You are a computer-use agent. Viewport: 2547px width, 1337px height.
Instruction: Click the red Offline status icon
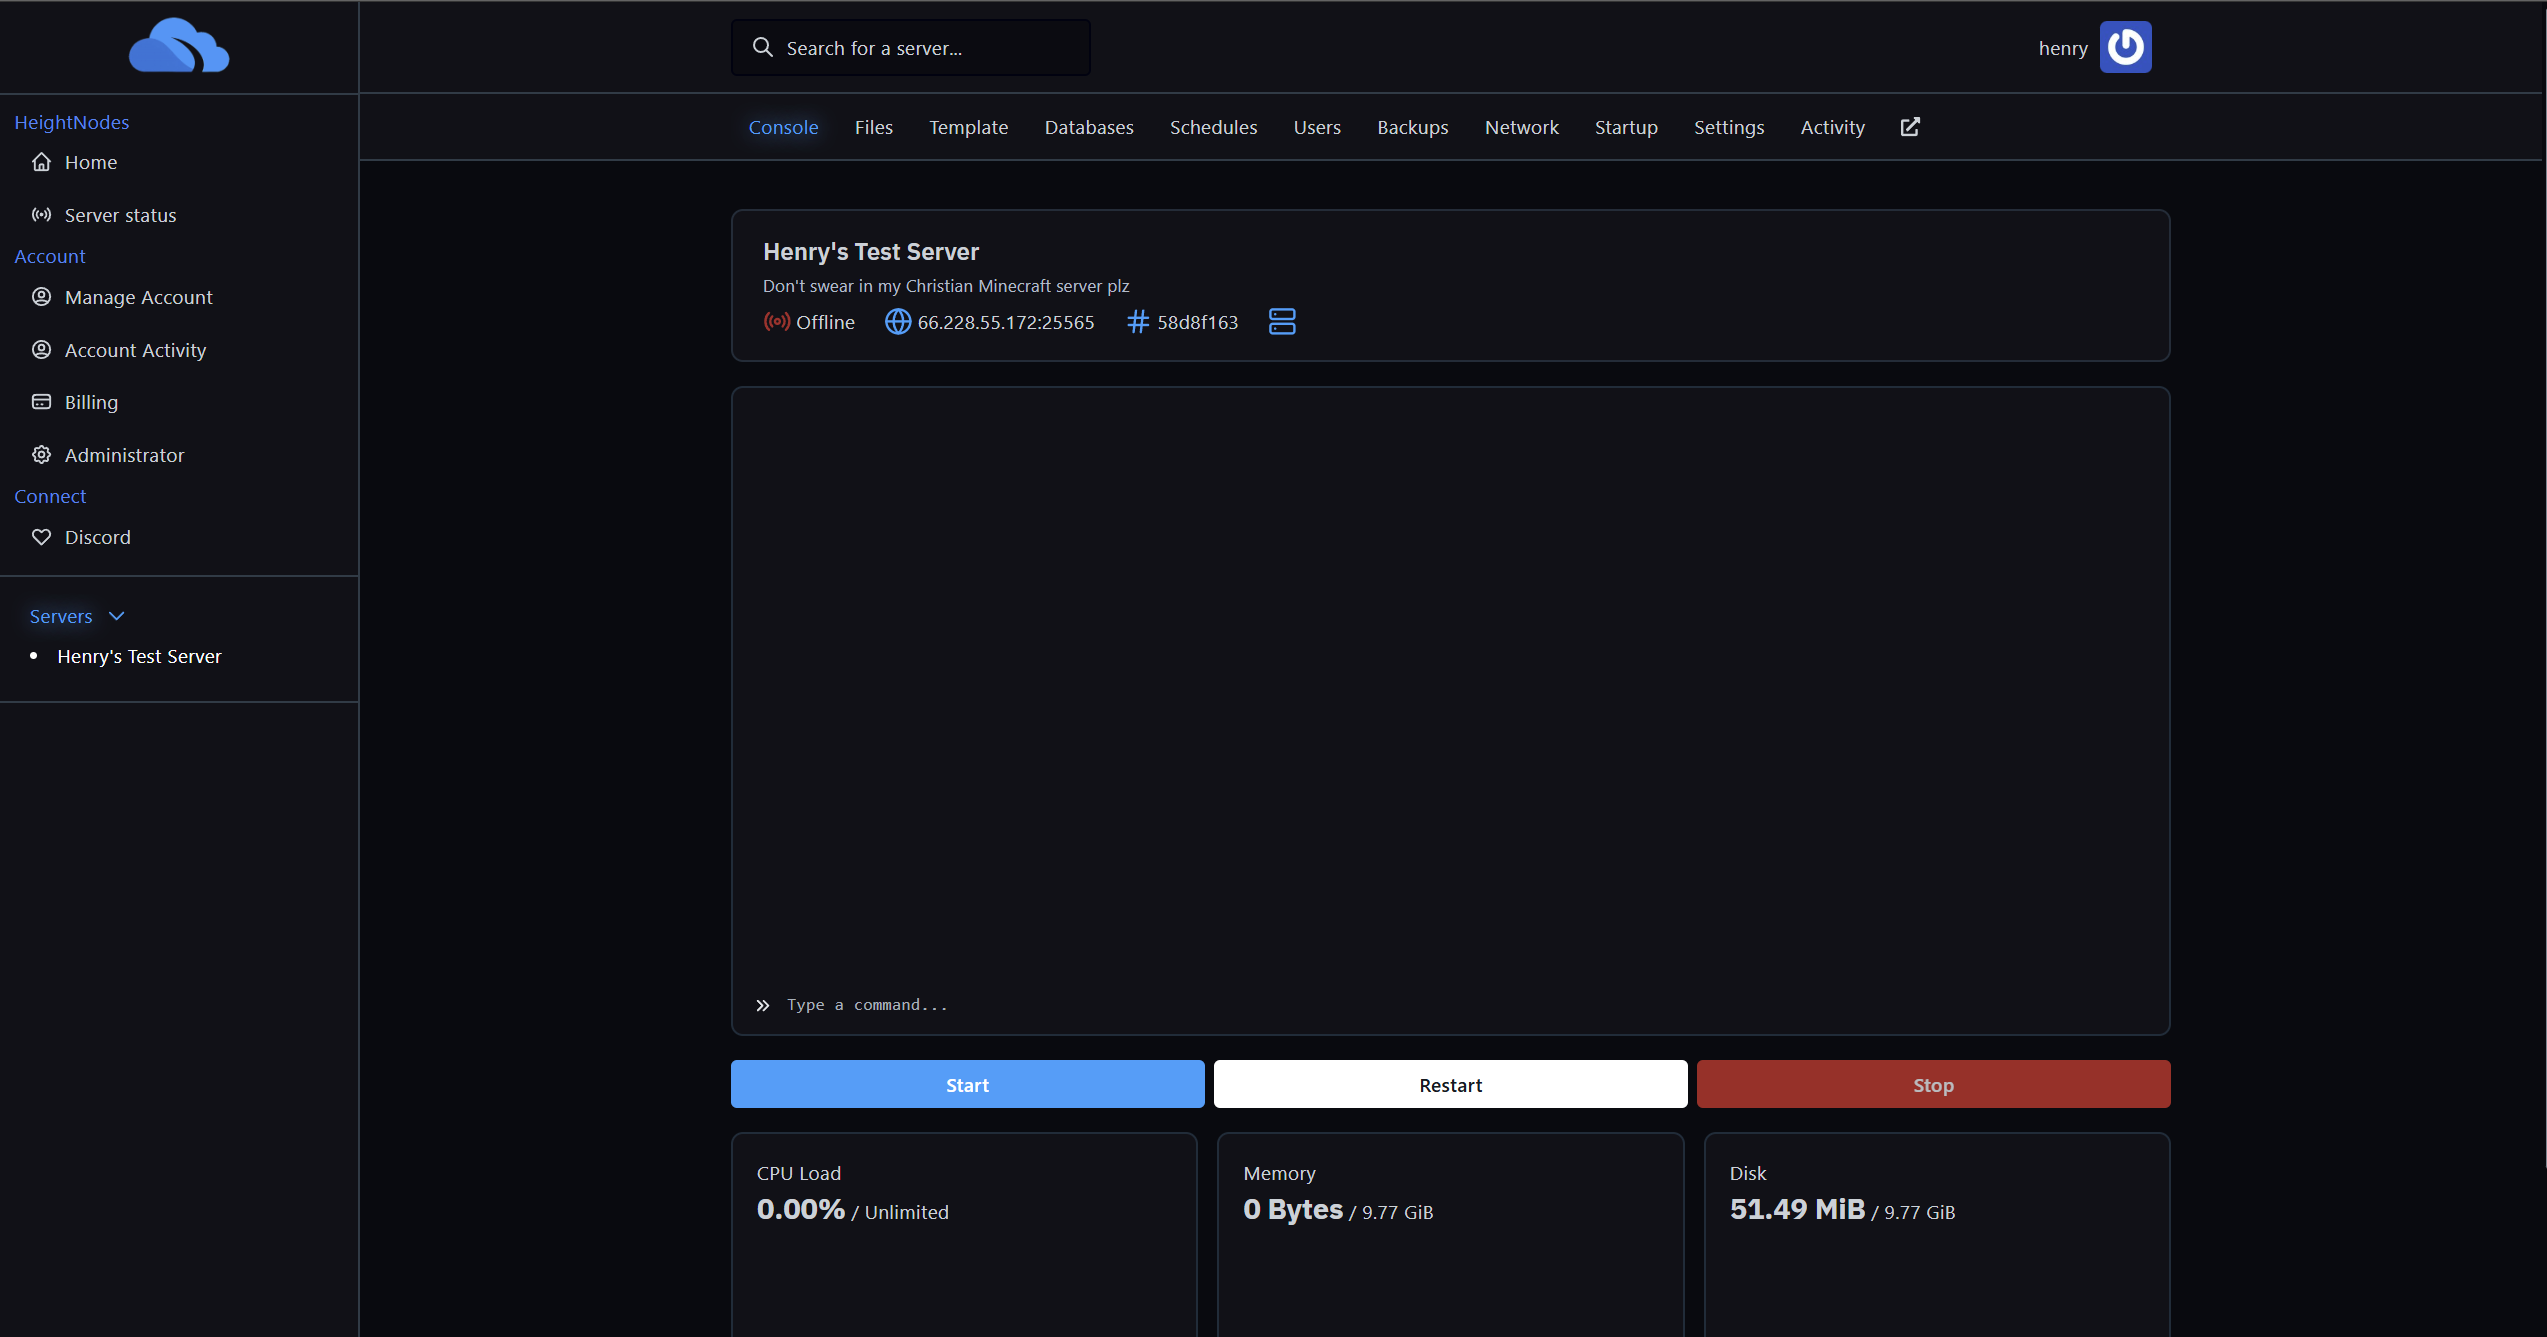point(777,322)
